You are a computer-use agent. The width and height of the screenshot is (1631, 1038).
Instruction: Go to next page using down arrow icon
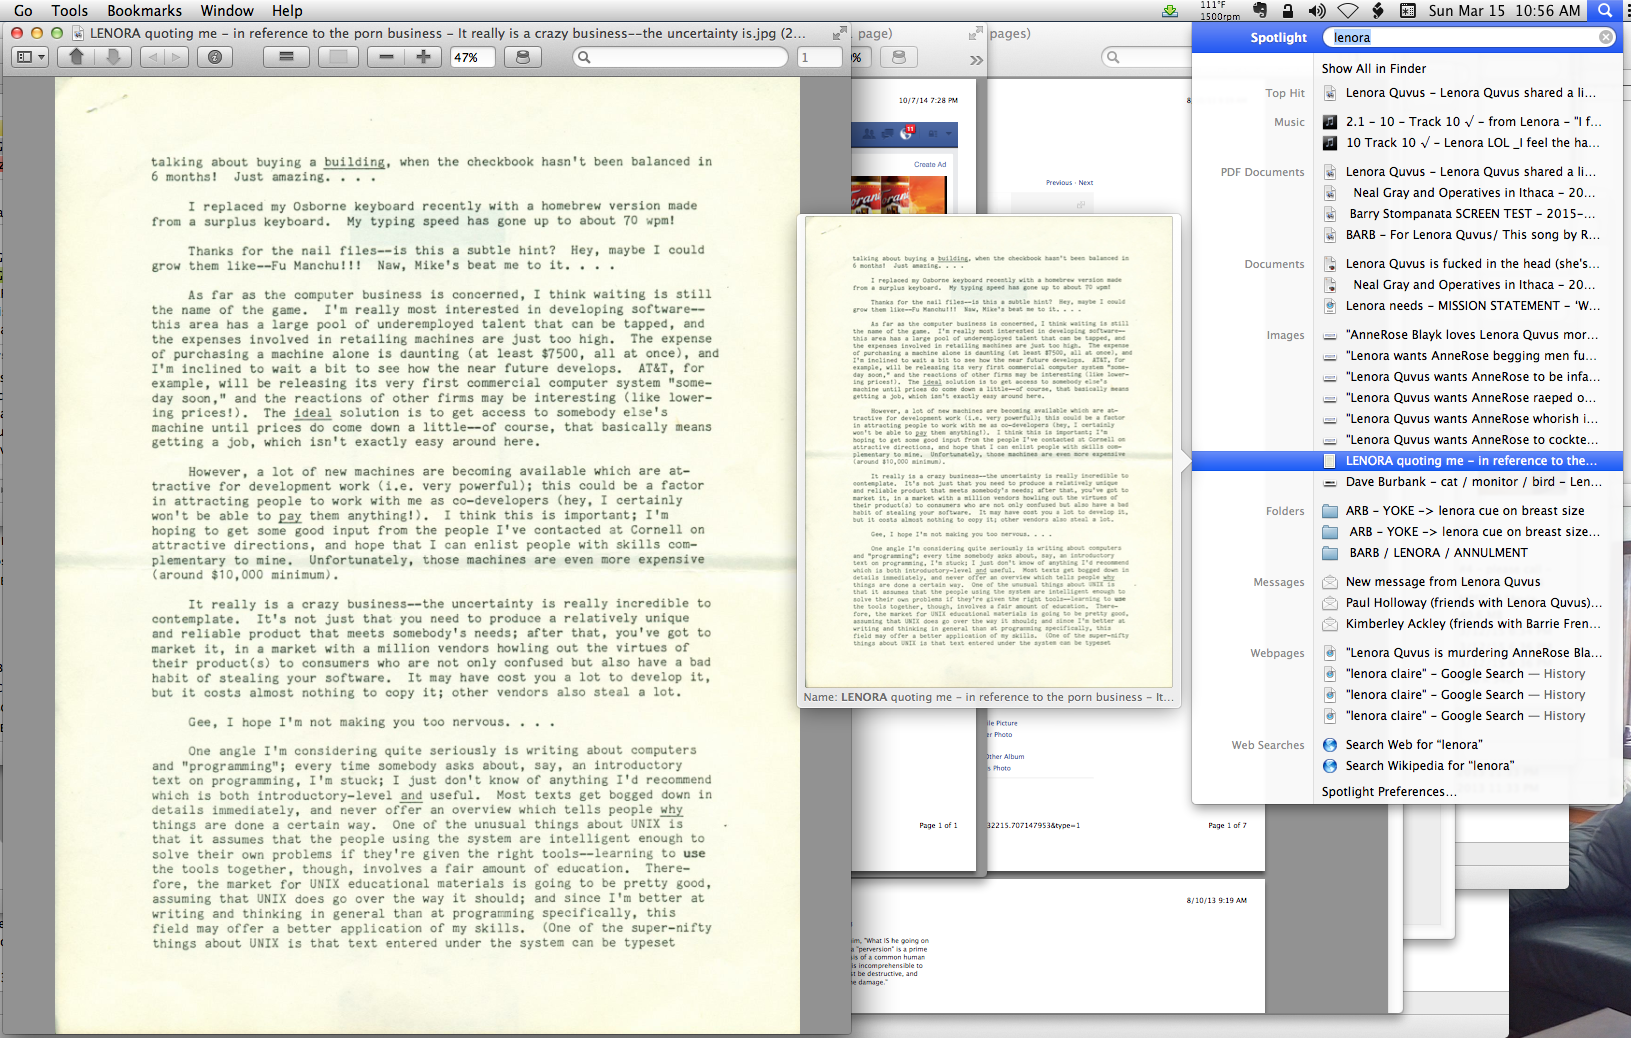[113, 57]
